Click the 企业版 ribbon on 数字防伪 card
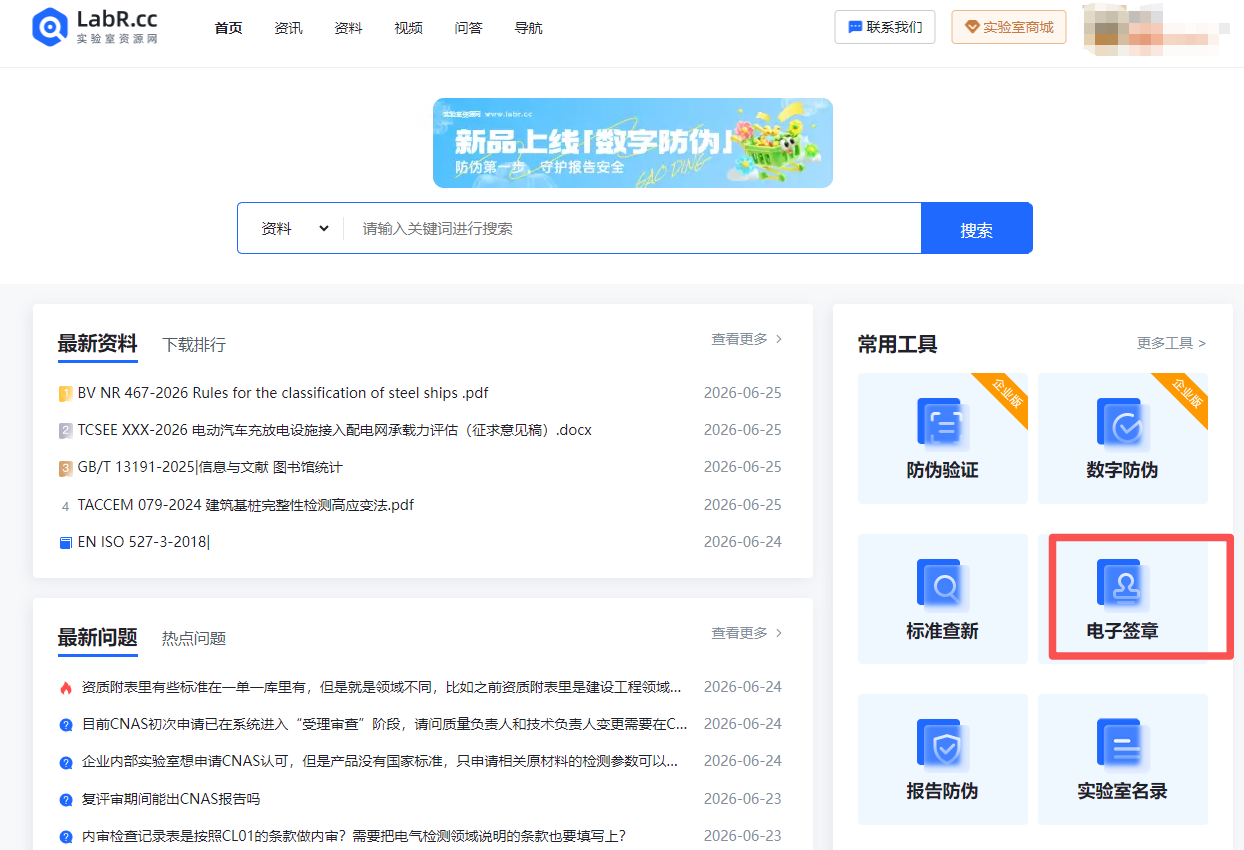The height and width of the screenshot is (850, 1244). pos(1184,397)
